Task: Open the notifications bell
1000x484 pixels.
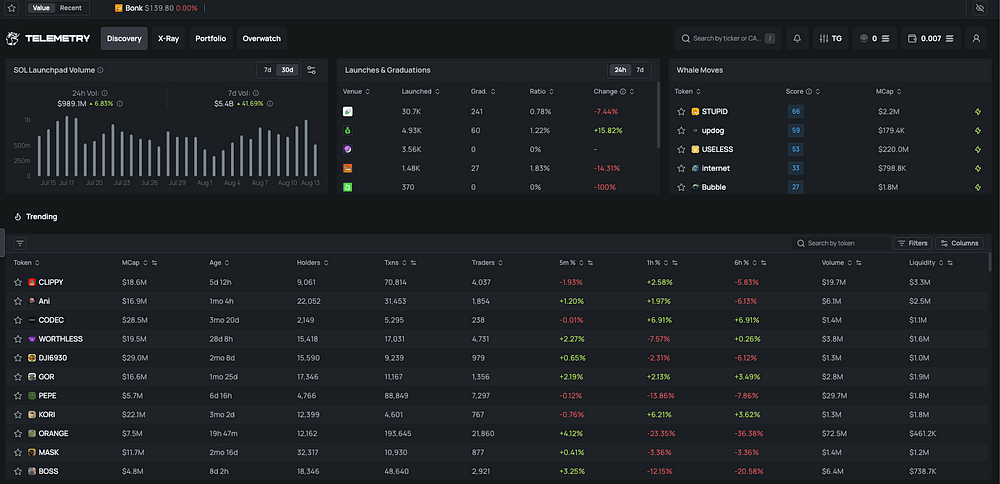Action: (797, 39)
